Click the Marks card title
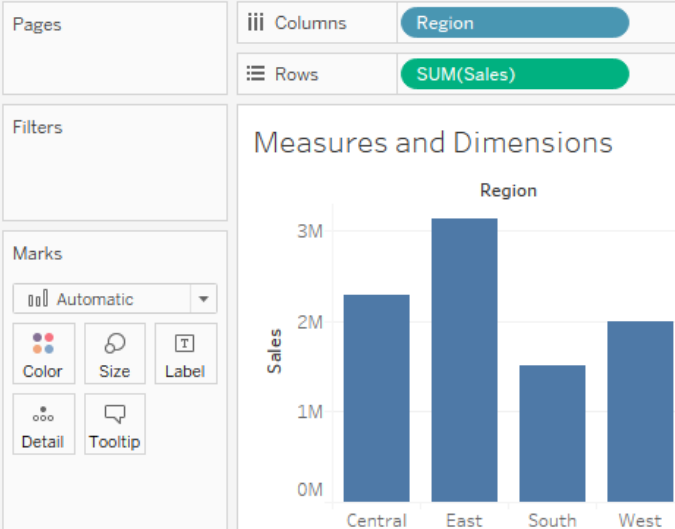 coord(37,254)
